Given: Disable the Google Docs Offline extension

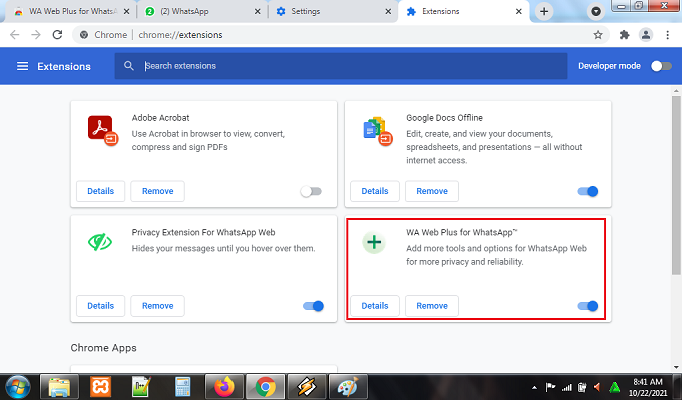Looking at the screenshot, I should coord(588,191).
